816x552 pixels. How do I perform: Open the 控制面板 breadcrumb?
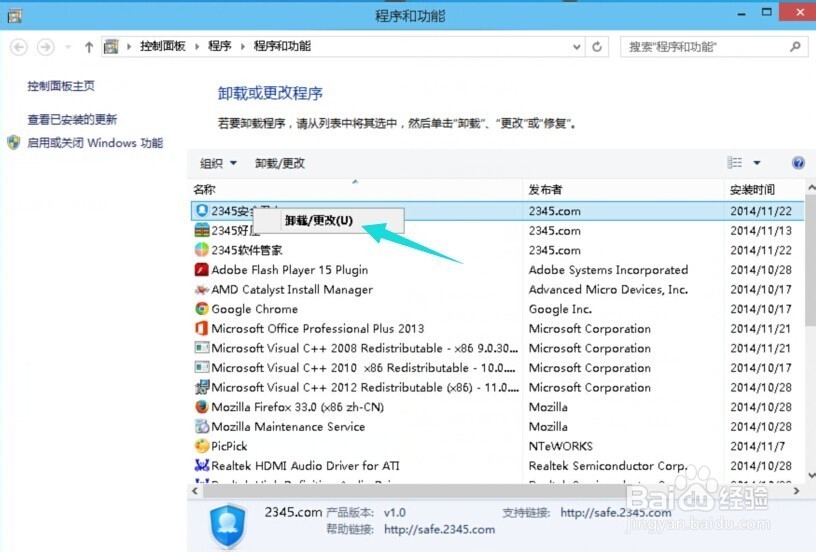163,46
